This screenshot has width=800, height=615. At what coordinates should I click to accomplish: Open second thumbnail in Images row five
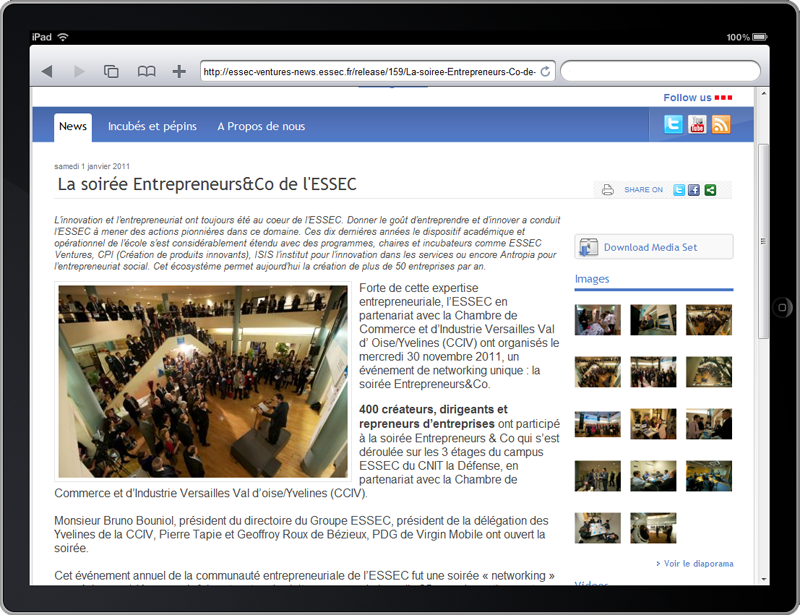click(653, 528)
